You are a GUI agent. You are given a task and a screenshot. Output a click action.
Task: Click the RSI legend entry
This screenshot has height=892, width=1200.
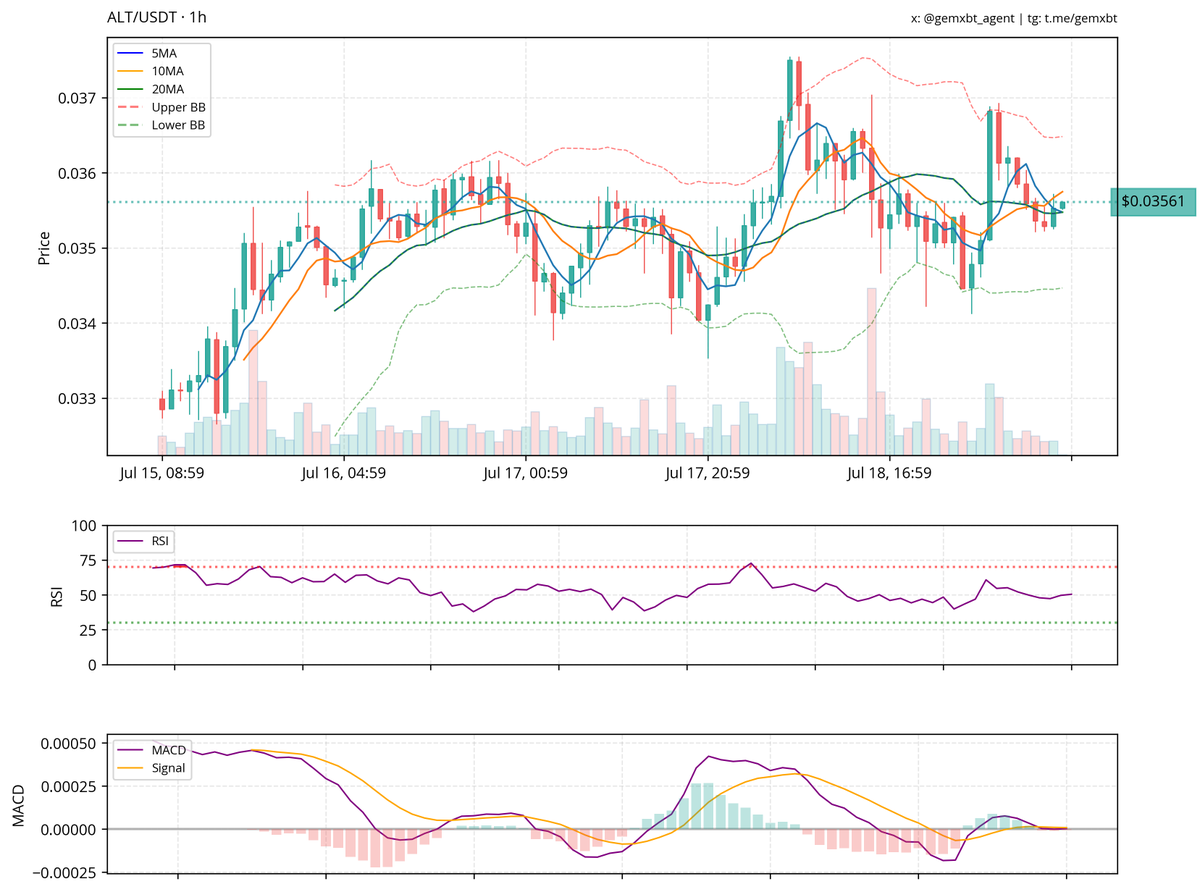click(x=145, y=541)
